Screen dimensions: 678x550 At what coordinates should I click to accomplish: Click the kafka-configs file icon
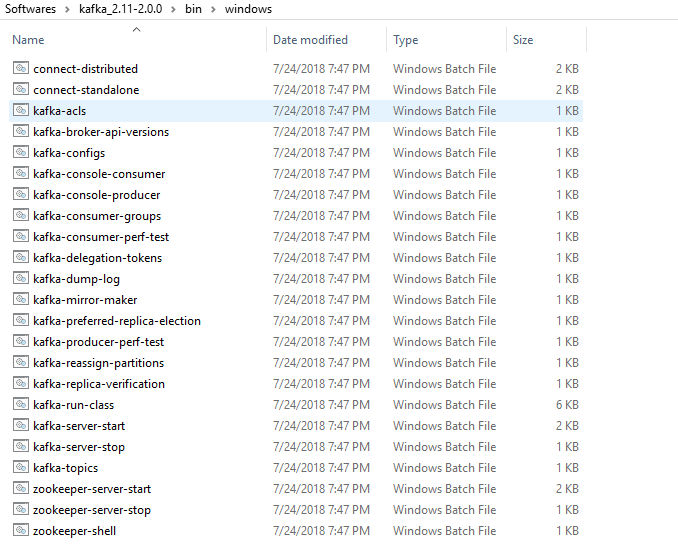click(x=22, y=153)
